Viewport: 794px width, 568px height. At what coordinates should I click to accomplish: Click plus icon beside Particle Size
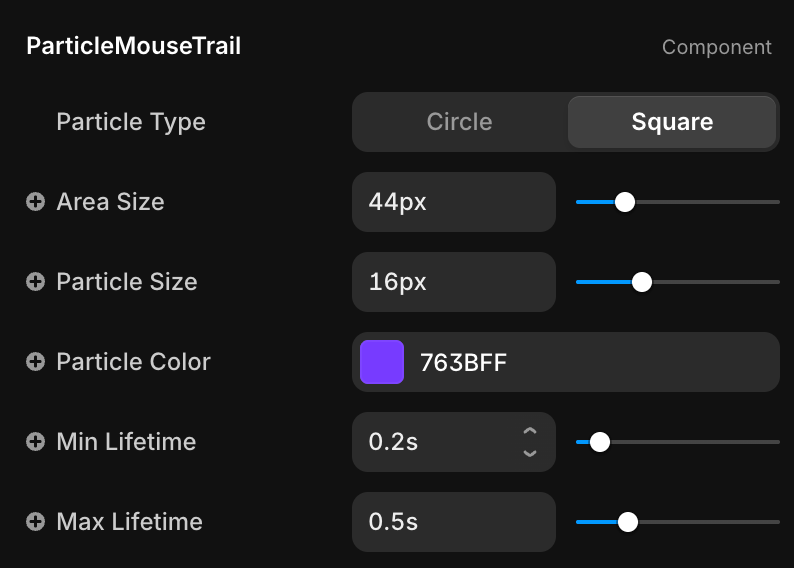[35, 282]
